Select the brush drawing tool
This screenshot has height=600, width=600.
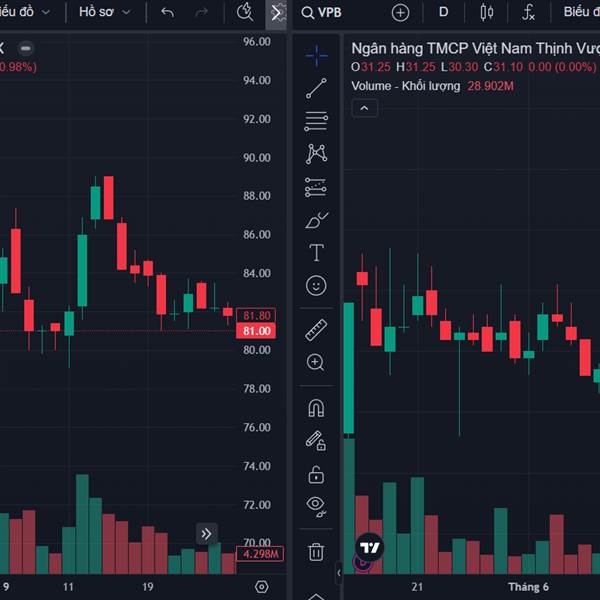coord(316,220)
